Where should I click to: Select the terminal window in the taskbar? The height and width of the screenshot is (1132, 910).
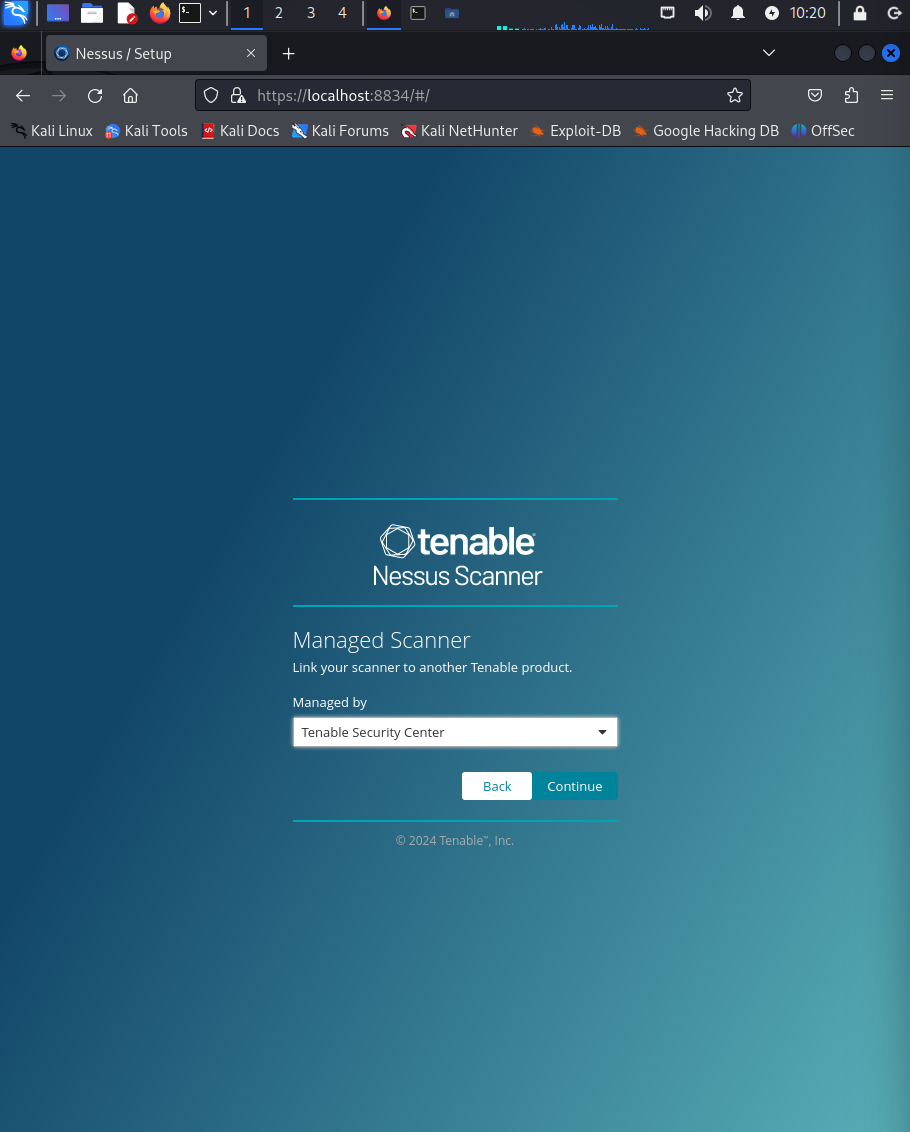417,13
